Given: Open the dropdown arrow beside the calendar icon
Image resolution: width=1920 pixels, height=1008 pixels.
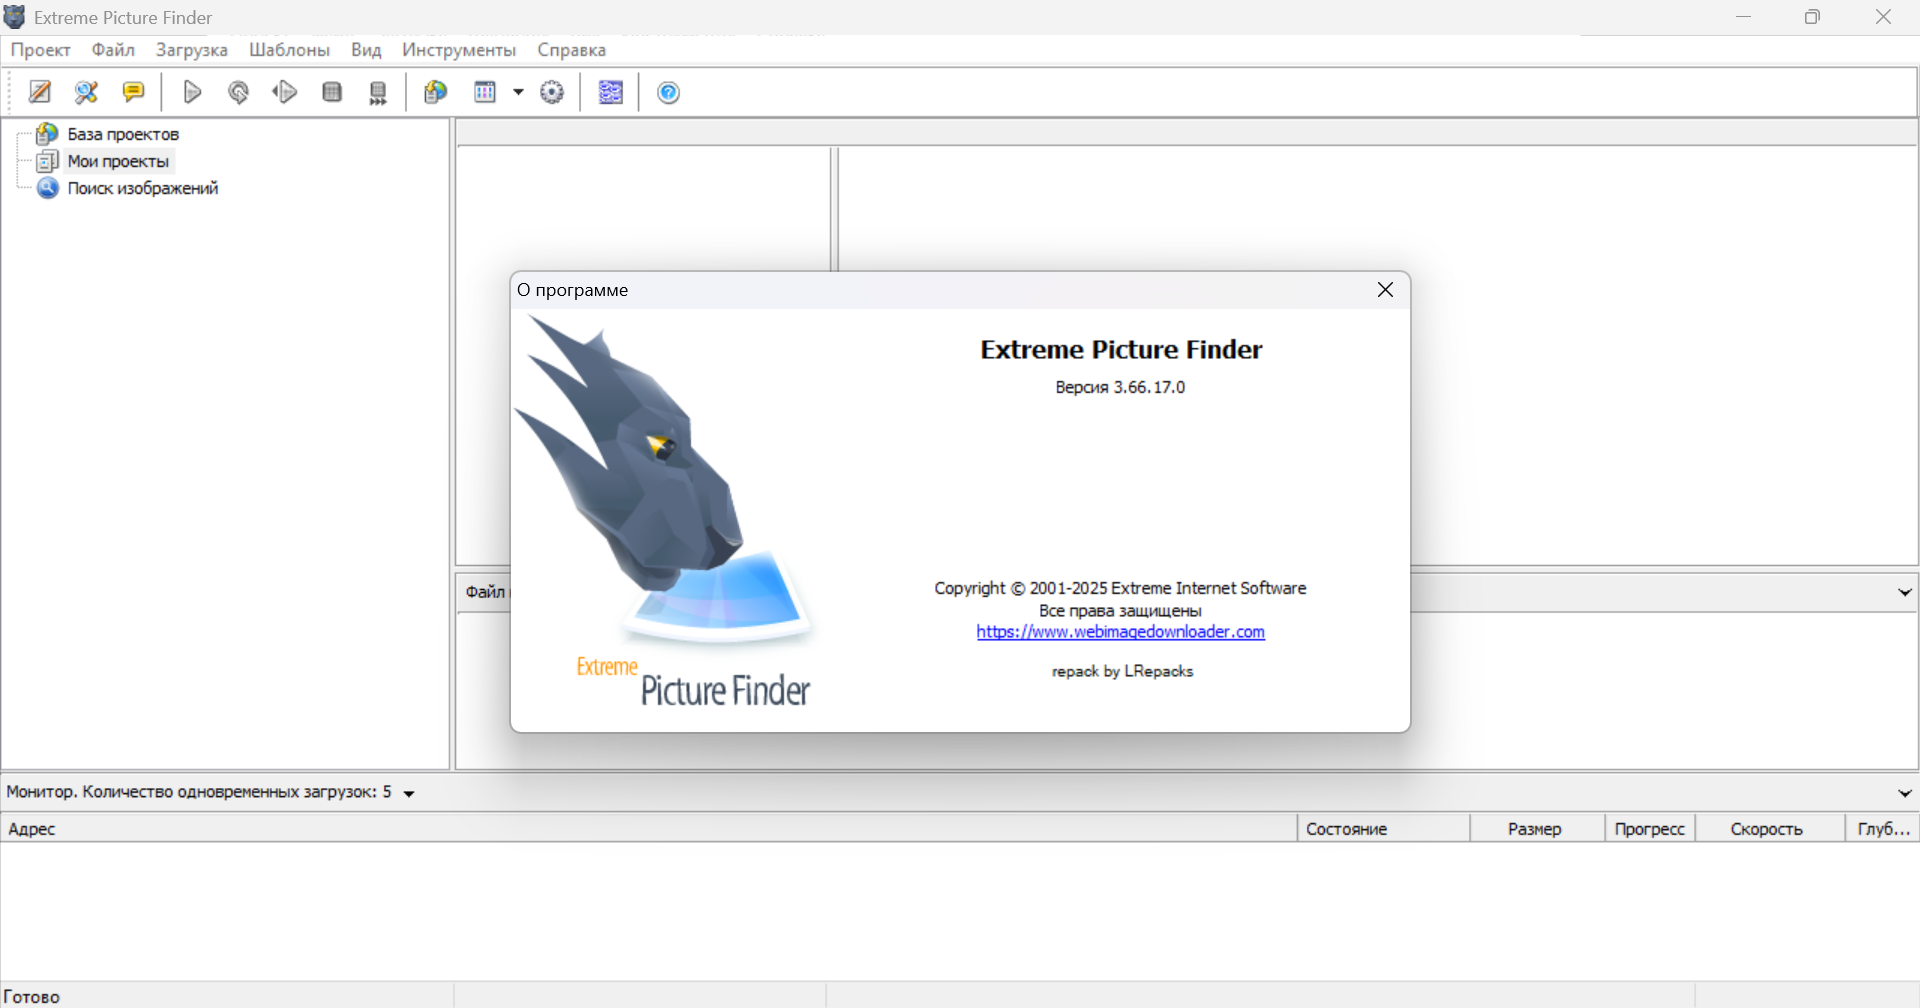Looking at the screenshot, I should 518,92.
